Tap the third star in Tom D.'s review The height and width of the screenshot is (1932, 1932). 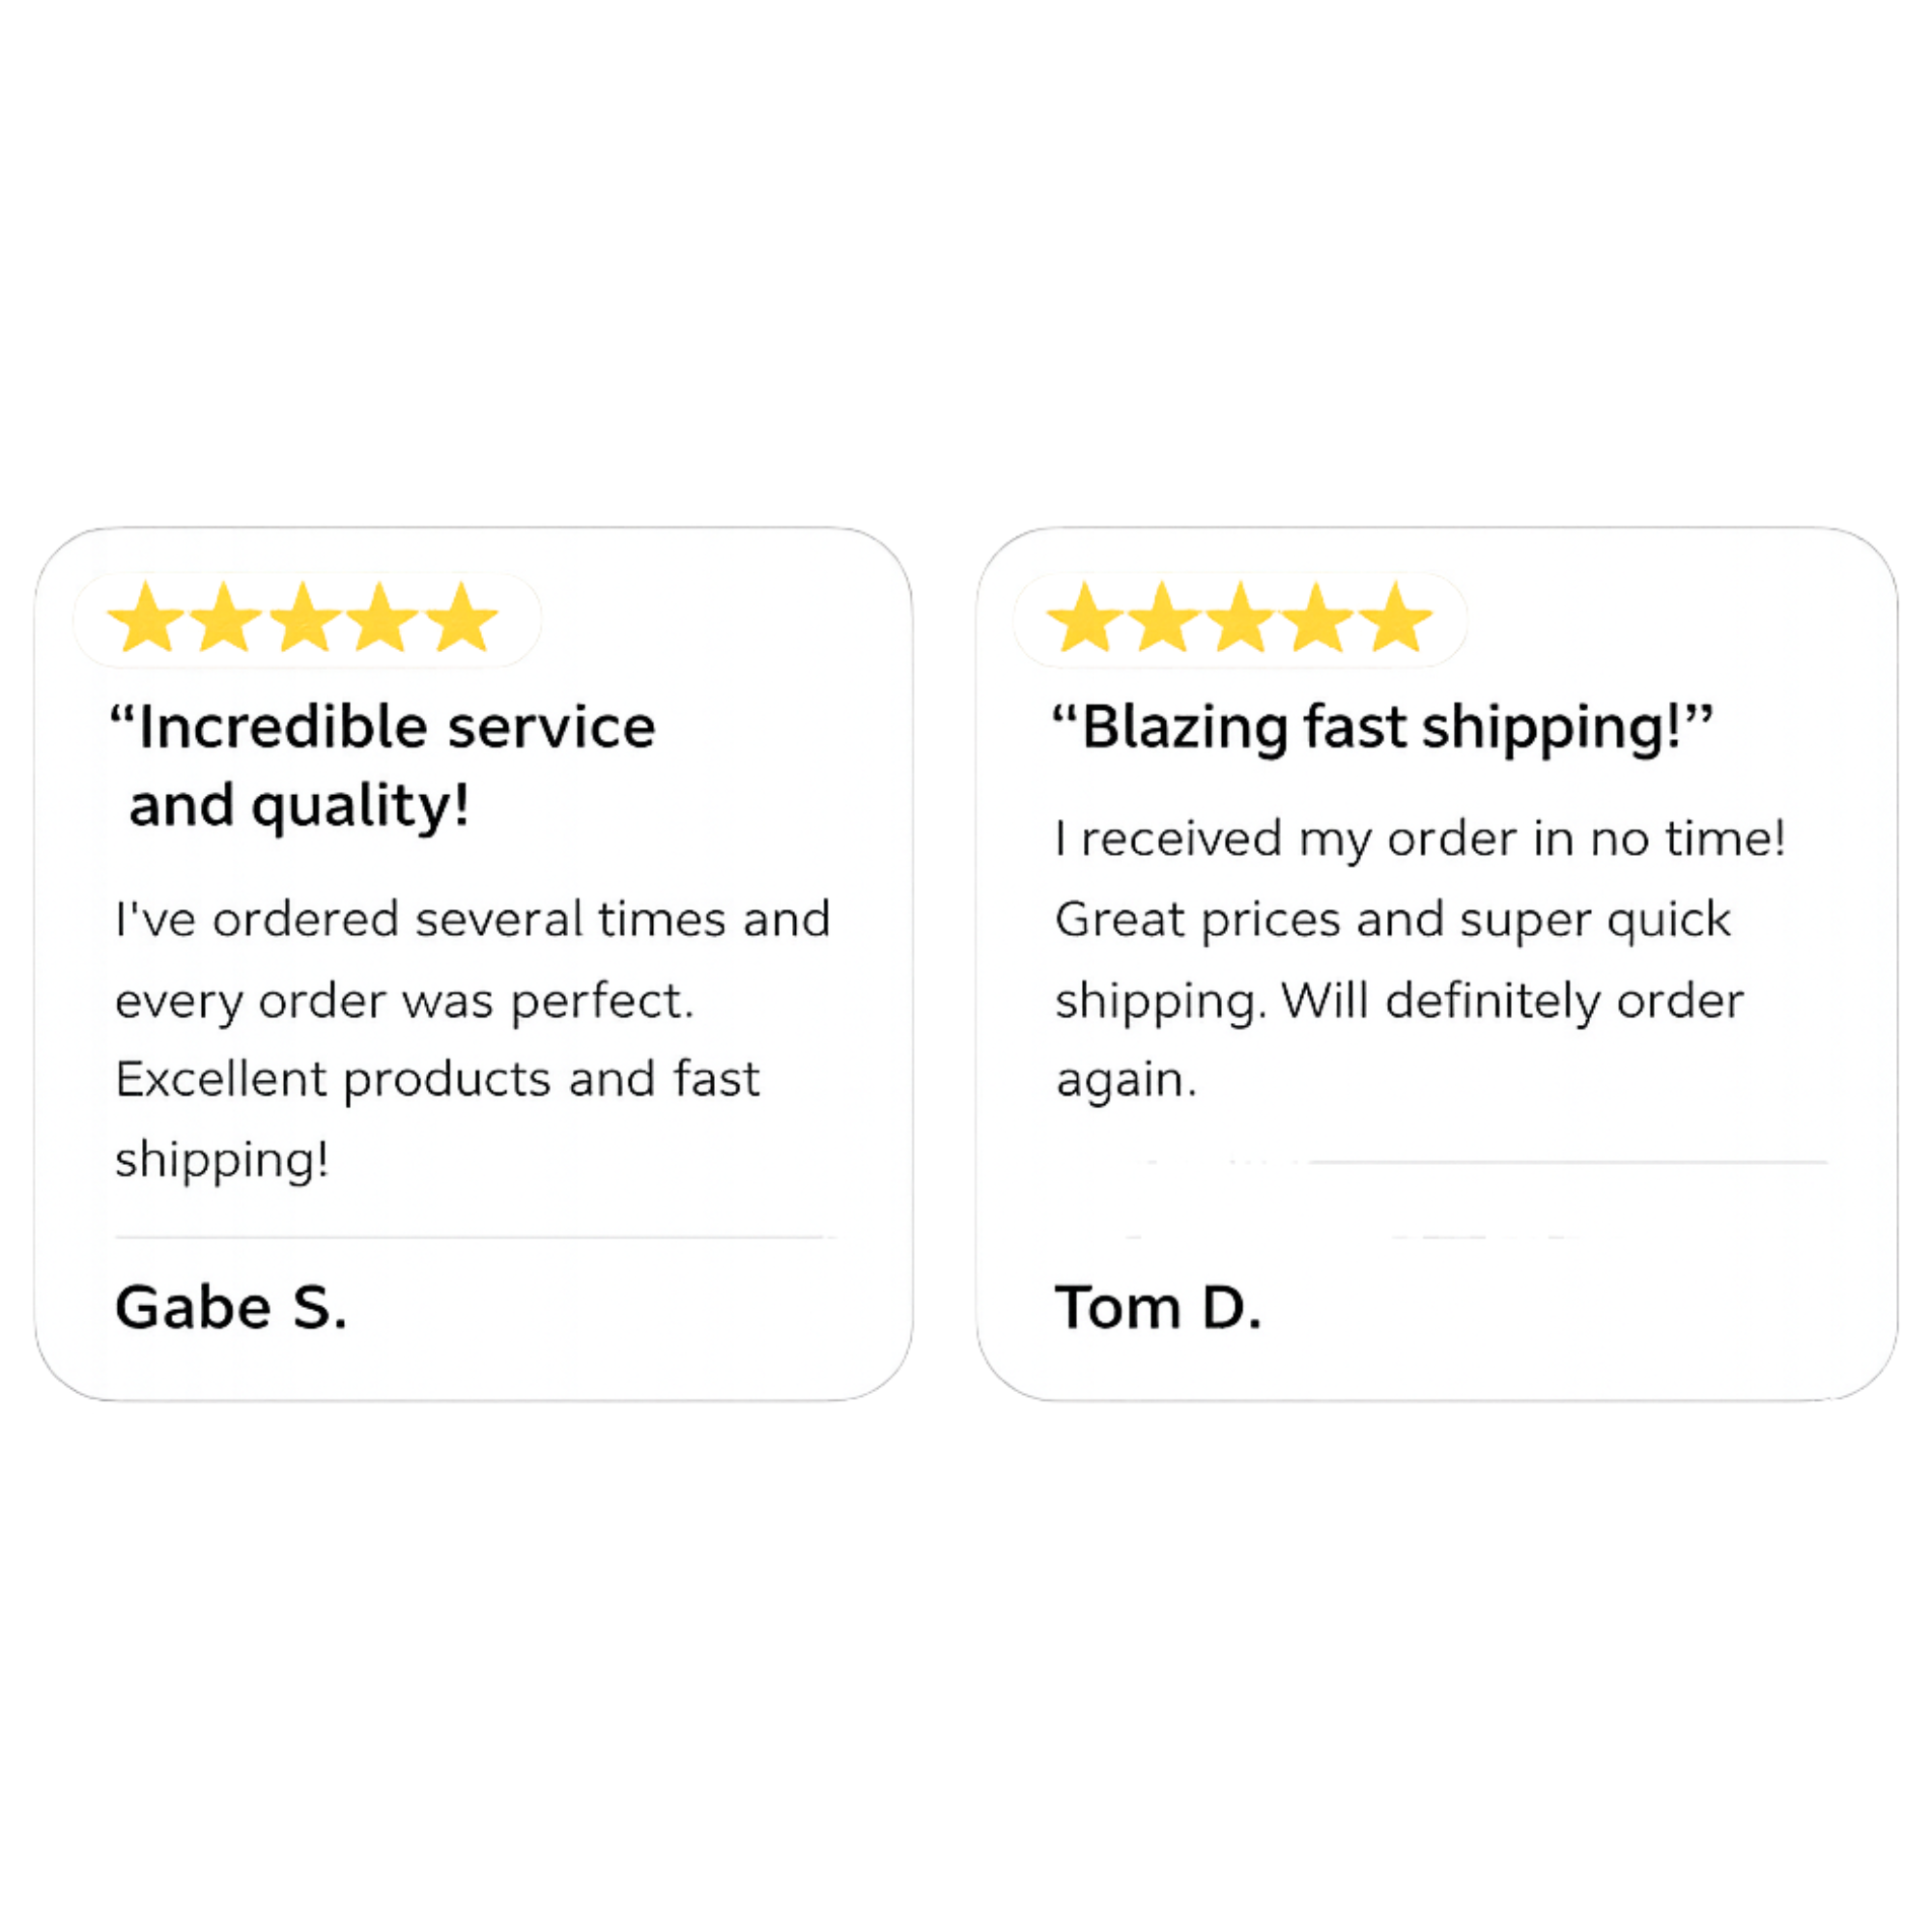1240,620
